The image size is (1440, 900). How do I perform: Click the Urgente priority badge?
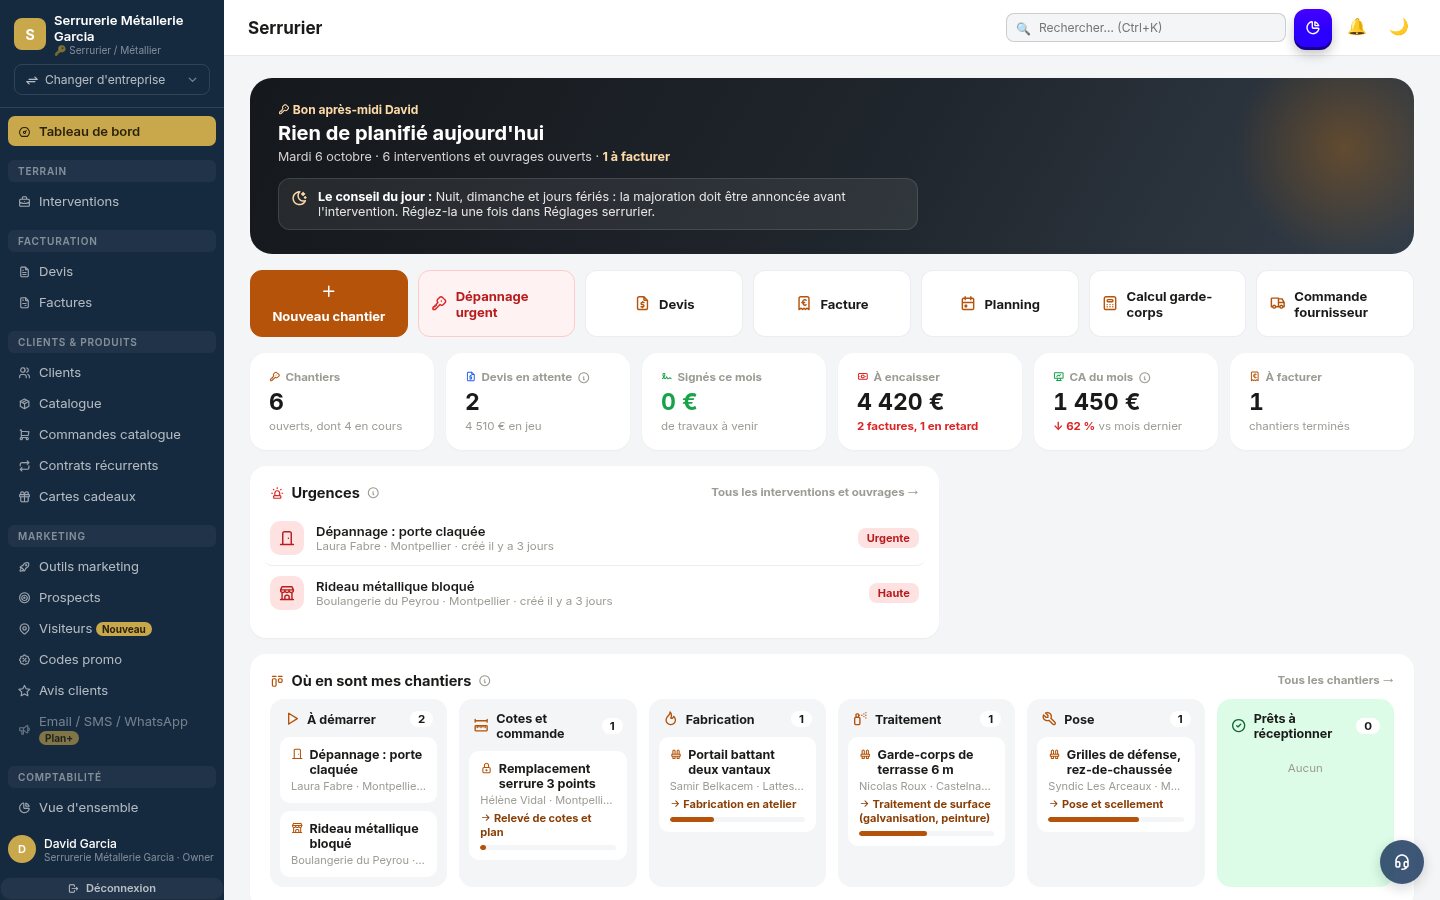point(888,538)
